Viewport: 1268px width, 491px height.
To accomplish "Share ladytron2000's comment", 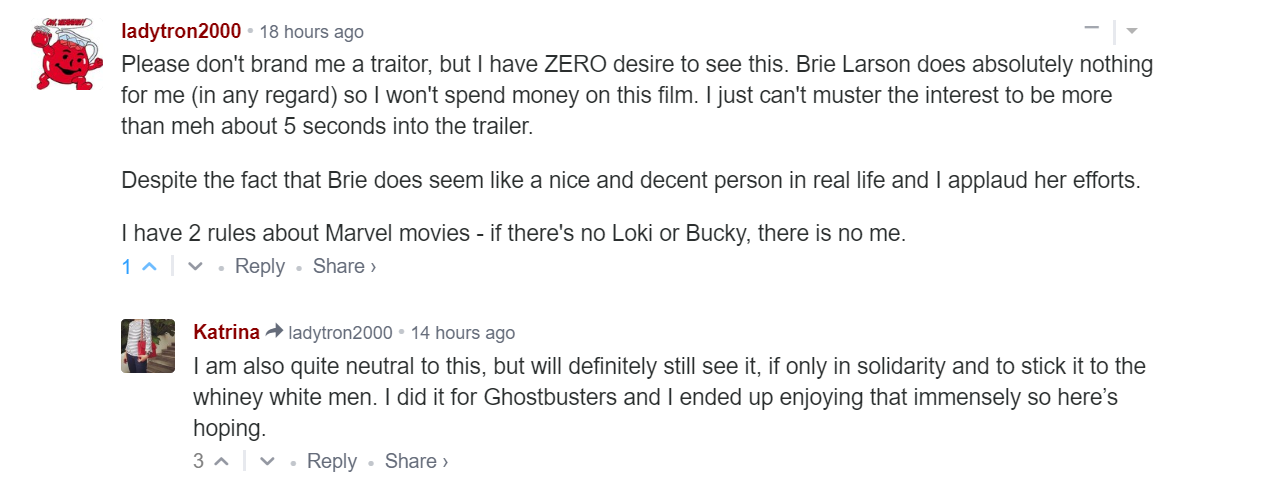I will coord(344,267).
